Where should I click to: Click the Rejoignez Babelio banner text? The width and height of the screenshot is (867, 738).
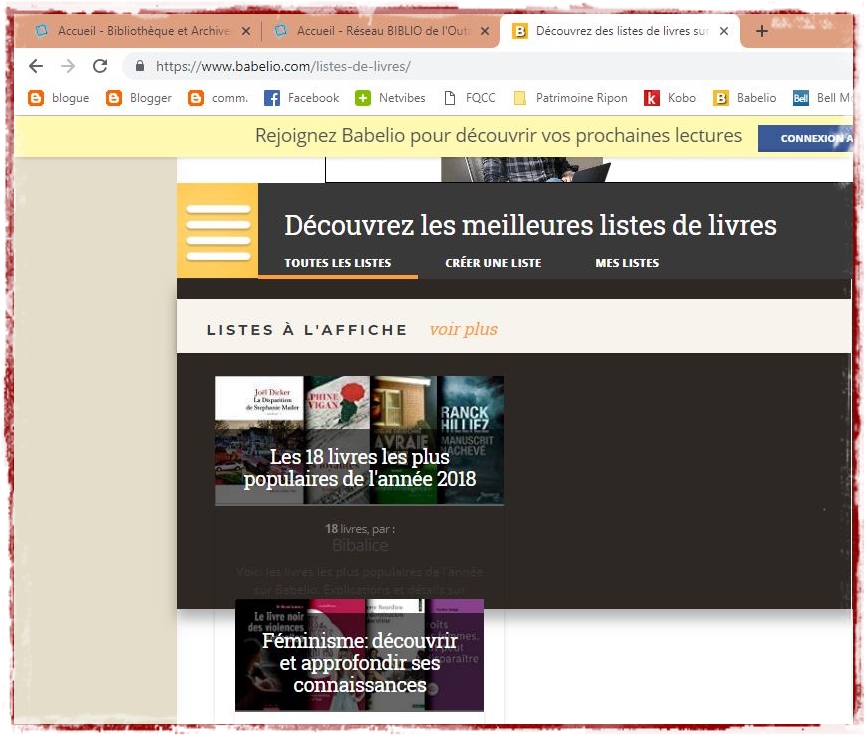coord(498,135)
